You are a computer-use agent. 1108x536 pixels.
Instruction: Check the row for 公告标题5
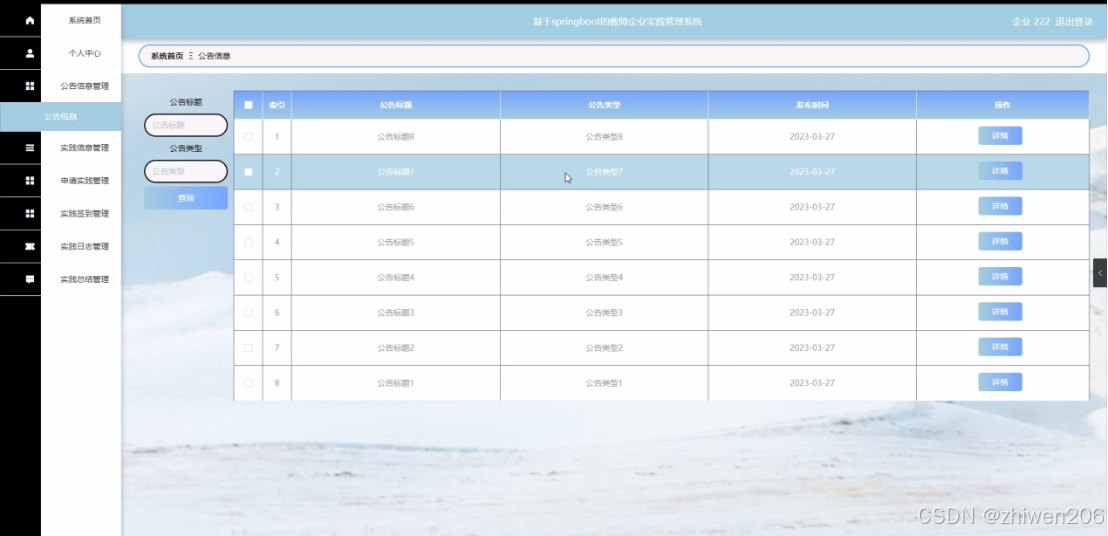tap(248, 242)
